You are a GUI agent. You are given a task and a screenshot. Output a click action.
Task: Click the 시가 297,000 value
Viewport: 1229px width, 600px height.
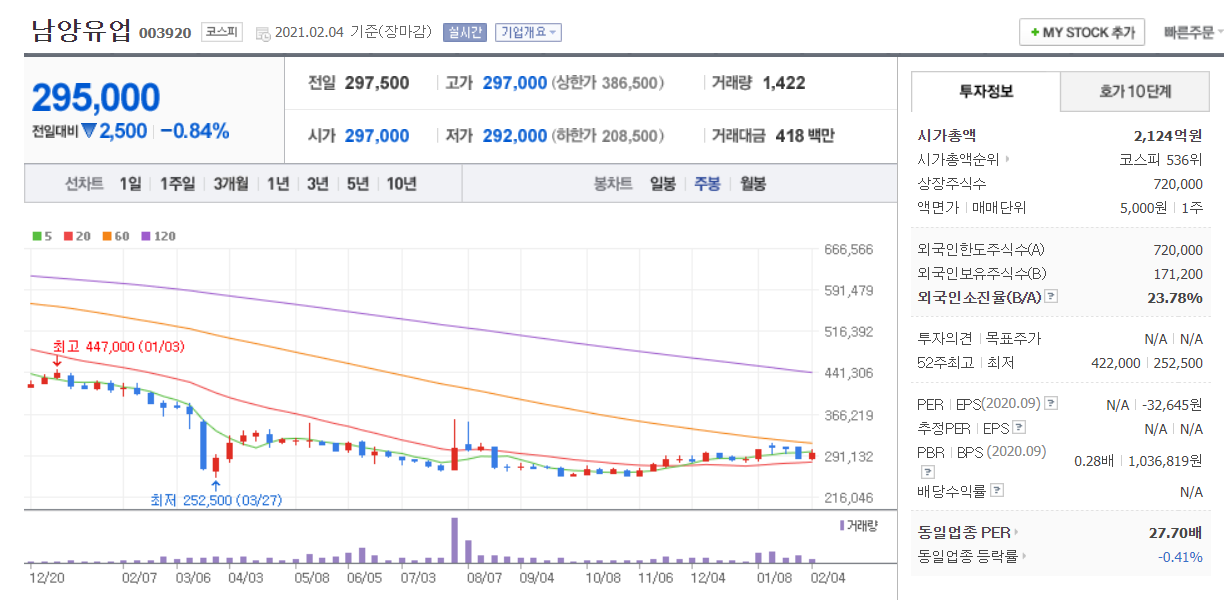[376, 136]
